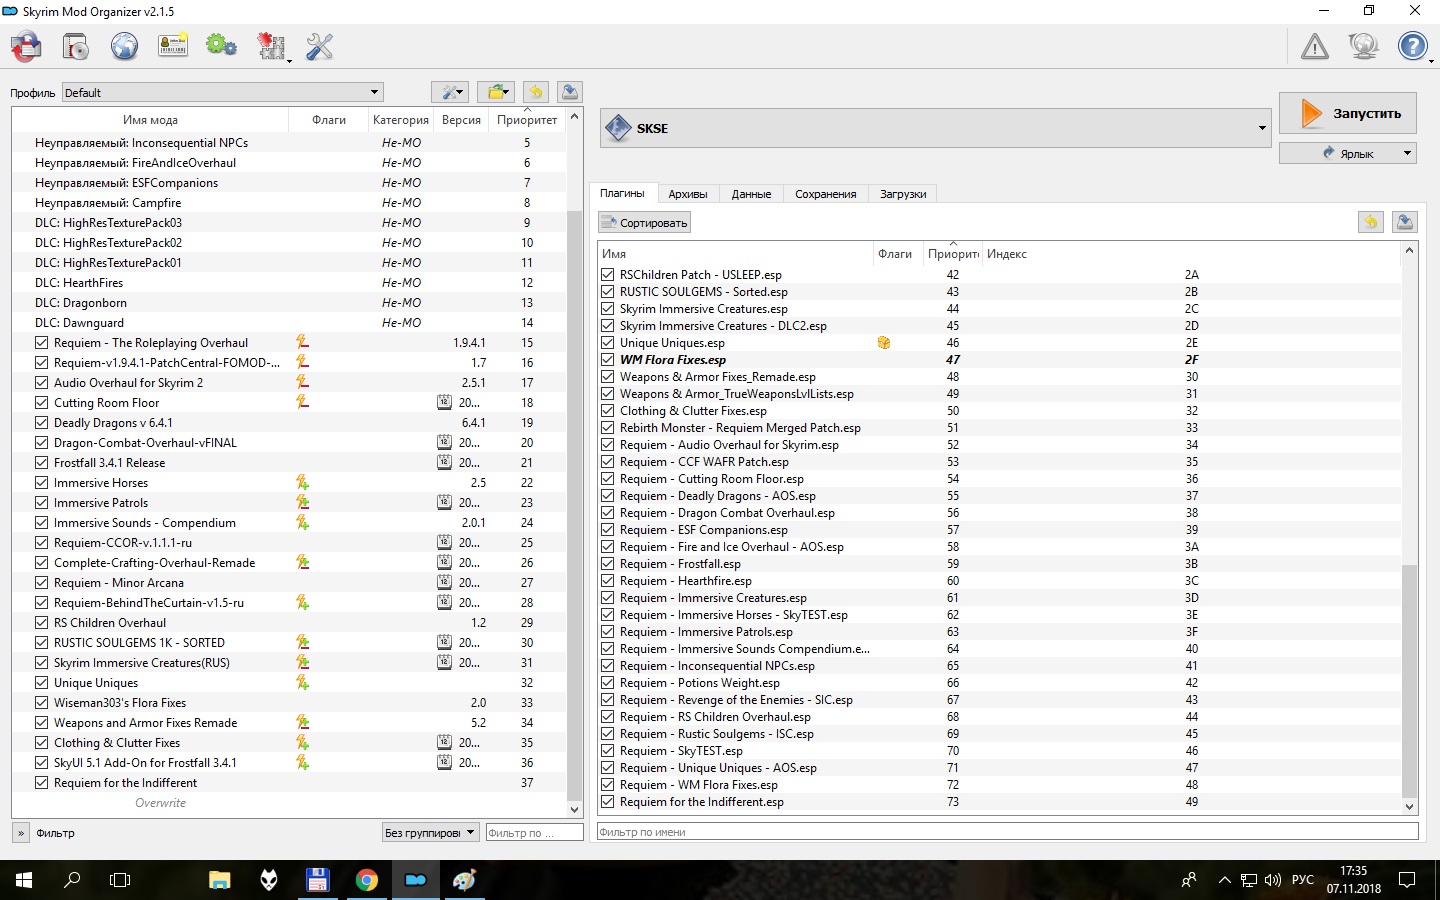Screen dimensions: 1440x900
Task: Open File Explorer from the taskbar
Action: click(219, 880)
